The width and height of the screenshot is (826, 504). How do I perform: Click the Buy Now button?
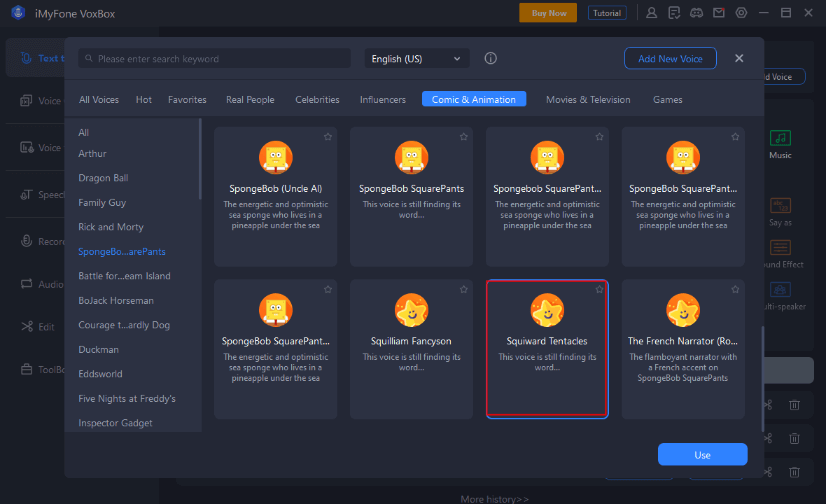548,13
